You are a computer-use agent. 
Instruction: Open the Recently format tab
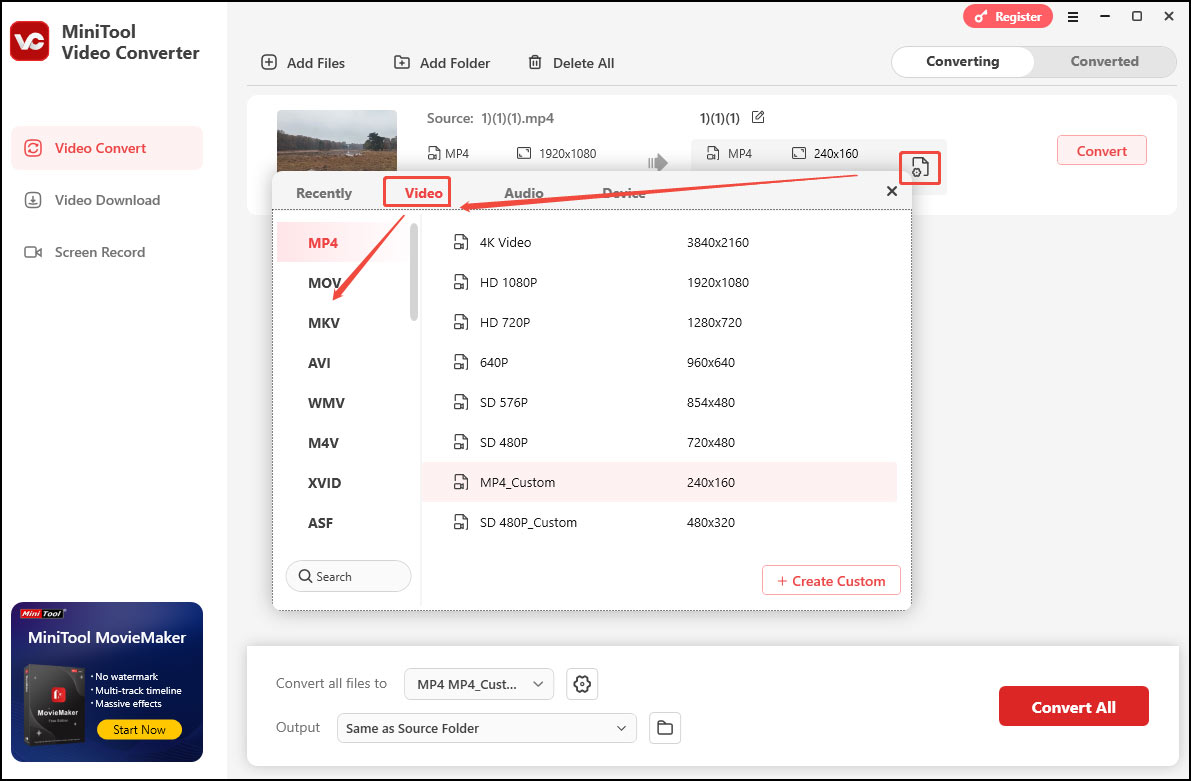click(324, 193)
